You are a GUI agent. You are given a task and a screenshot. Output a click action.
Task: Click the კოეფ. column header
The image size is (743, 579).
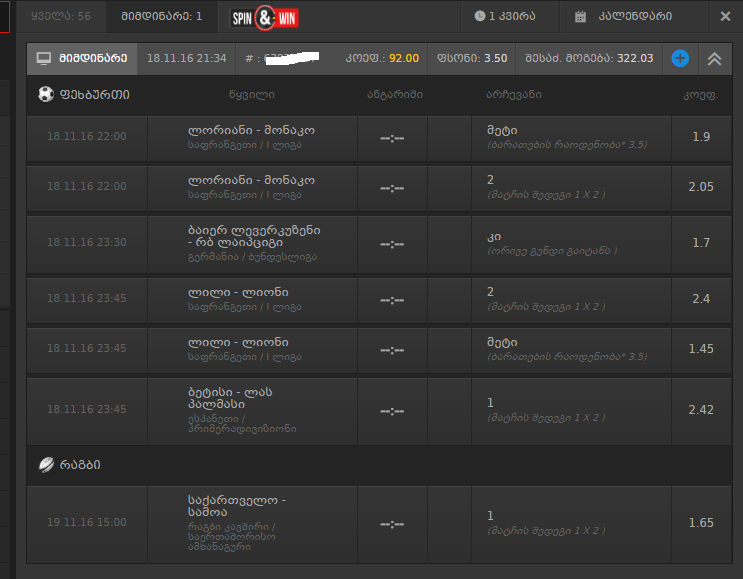[701, 95]
